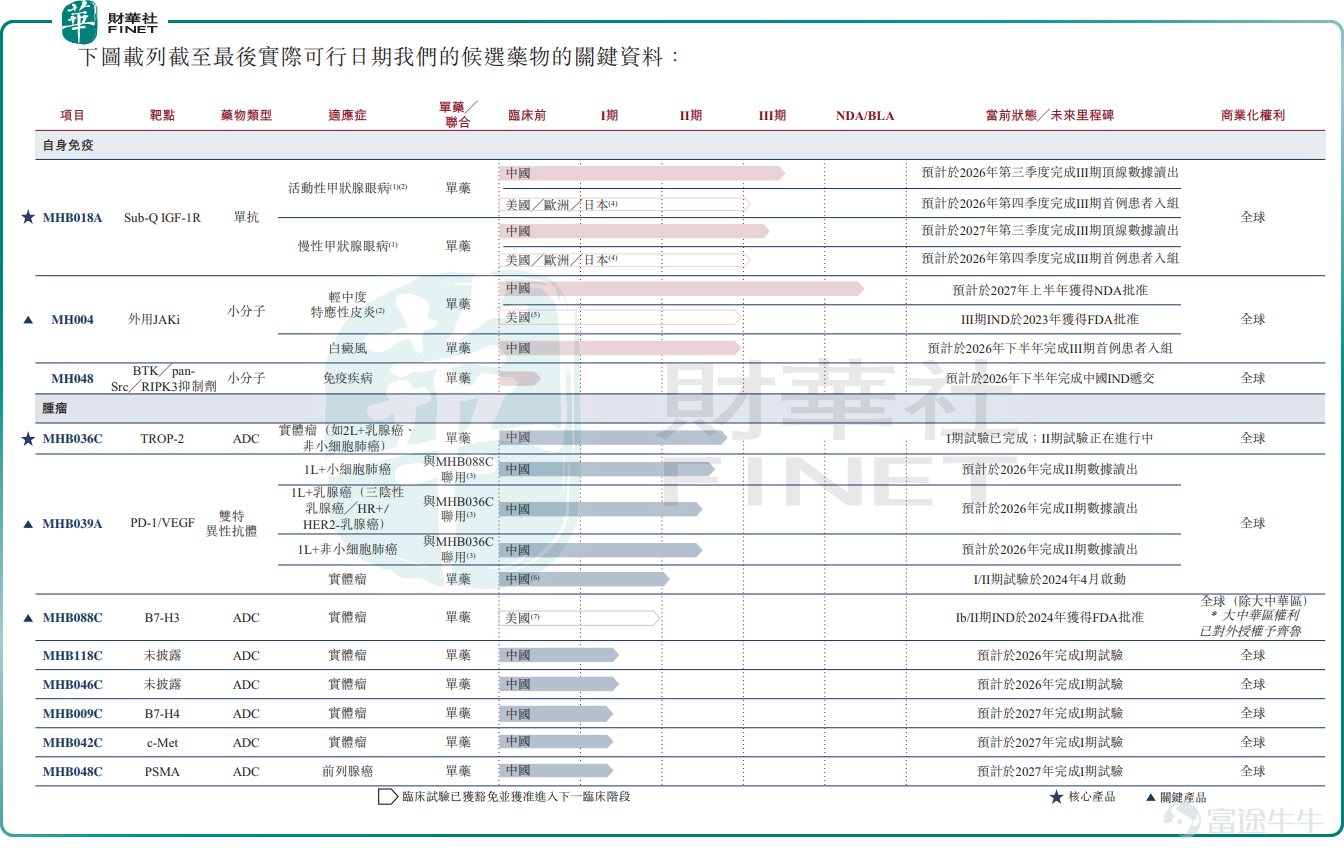Image resolution: width=1344 pixels, height=857 pixels.
Task: Select the 藥物類型 column header
Action: pos(246,116)
